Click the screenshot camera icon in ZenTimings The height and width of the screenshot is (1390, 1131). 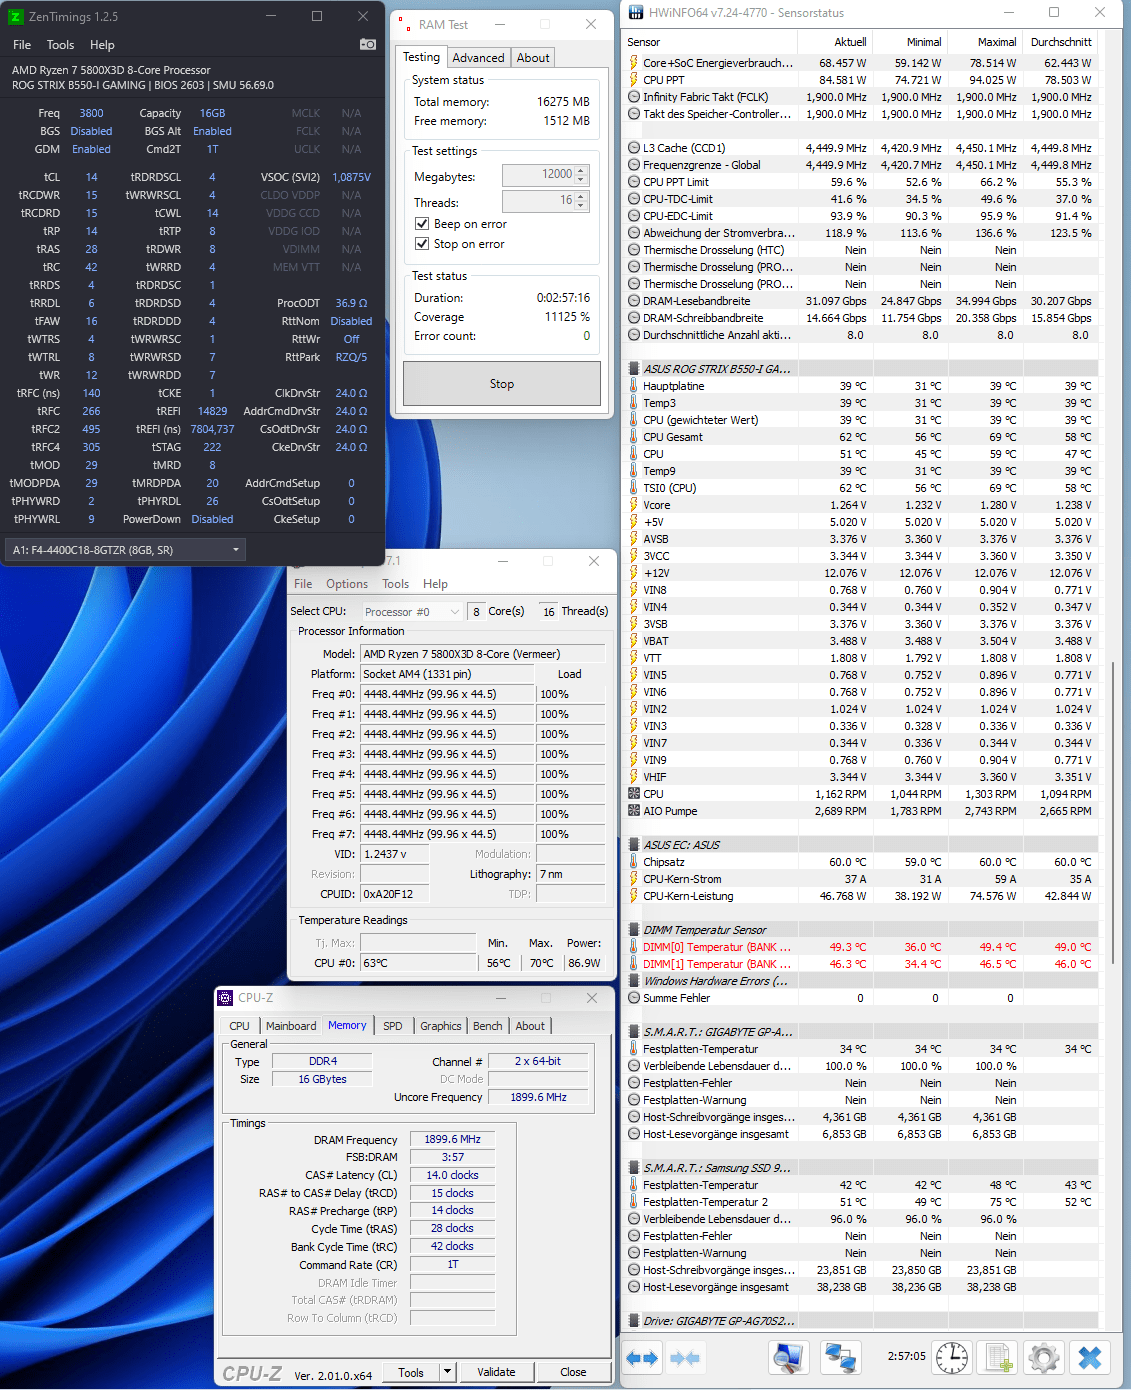click(x=367, y=44)
